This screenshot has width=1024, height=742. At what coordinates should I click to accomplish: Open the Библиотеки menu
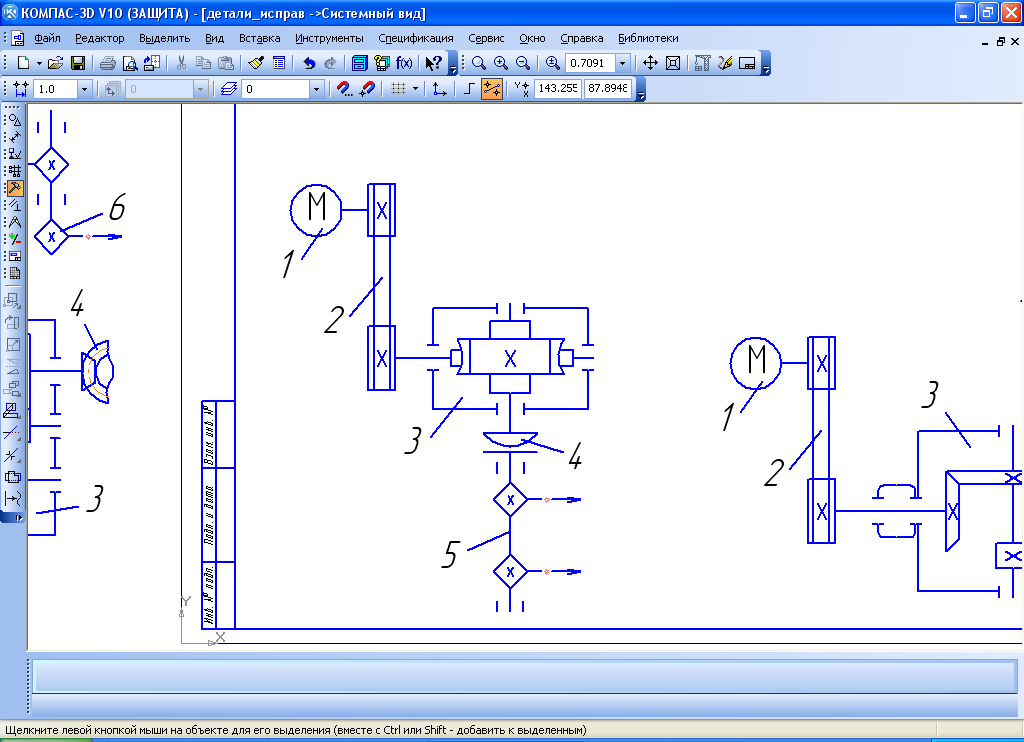pyautogui.click(x=647, y=38)
